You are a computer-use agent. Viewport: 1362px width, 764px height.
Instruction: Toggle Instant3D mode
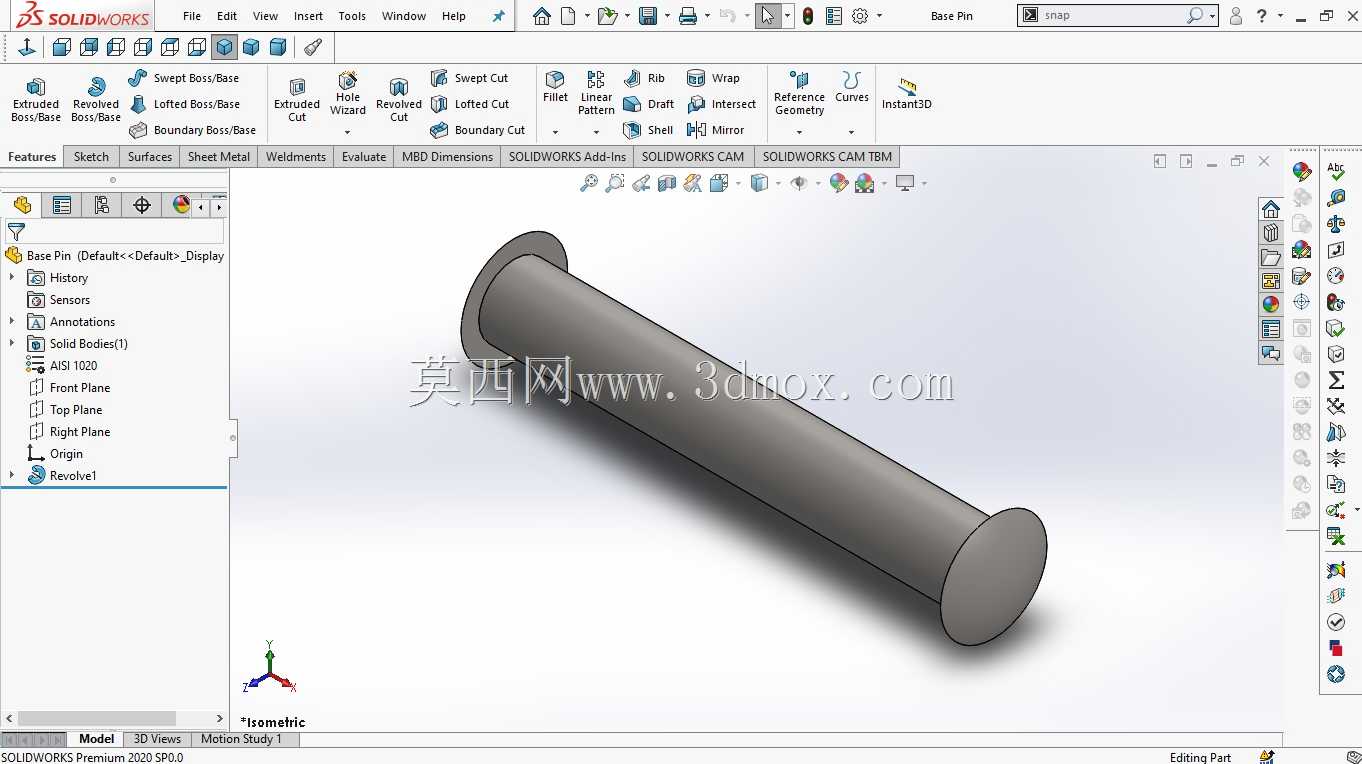pos(907,93)
